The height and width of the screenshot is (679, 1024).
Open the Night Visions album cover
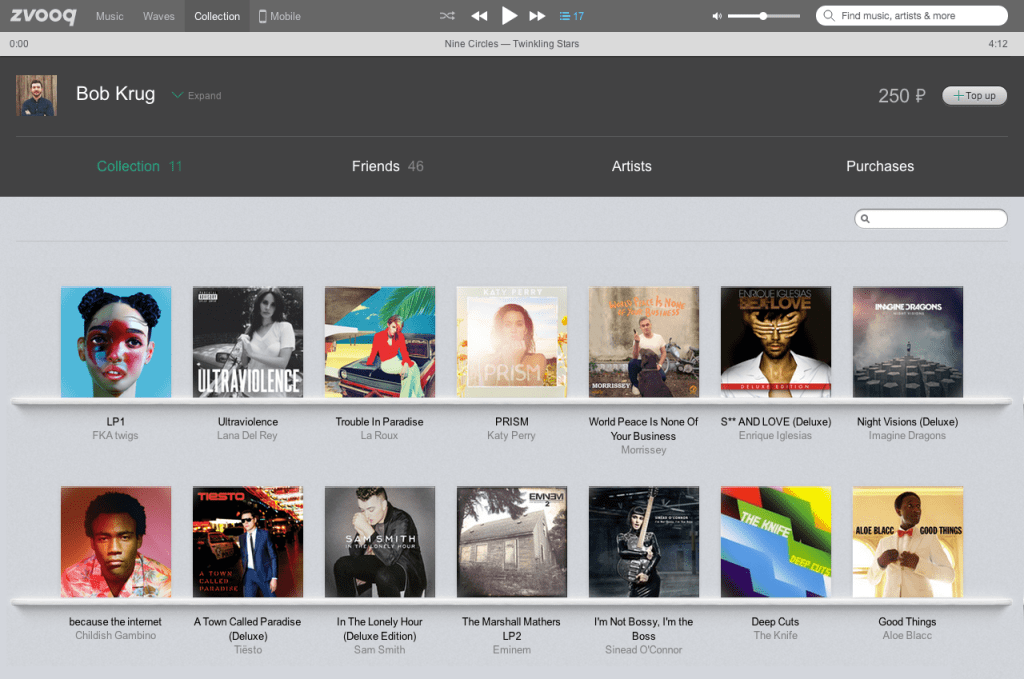pos(908,342)
